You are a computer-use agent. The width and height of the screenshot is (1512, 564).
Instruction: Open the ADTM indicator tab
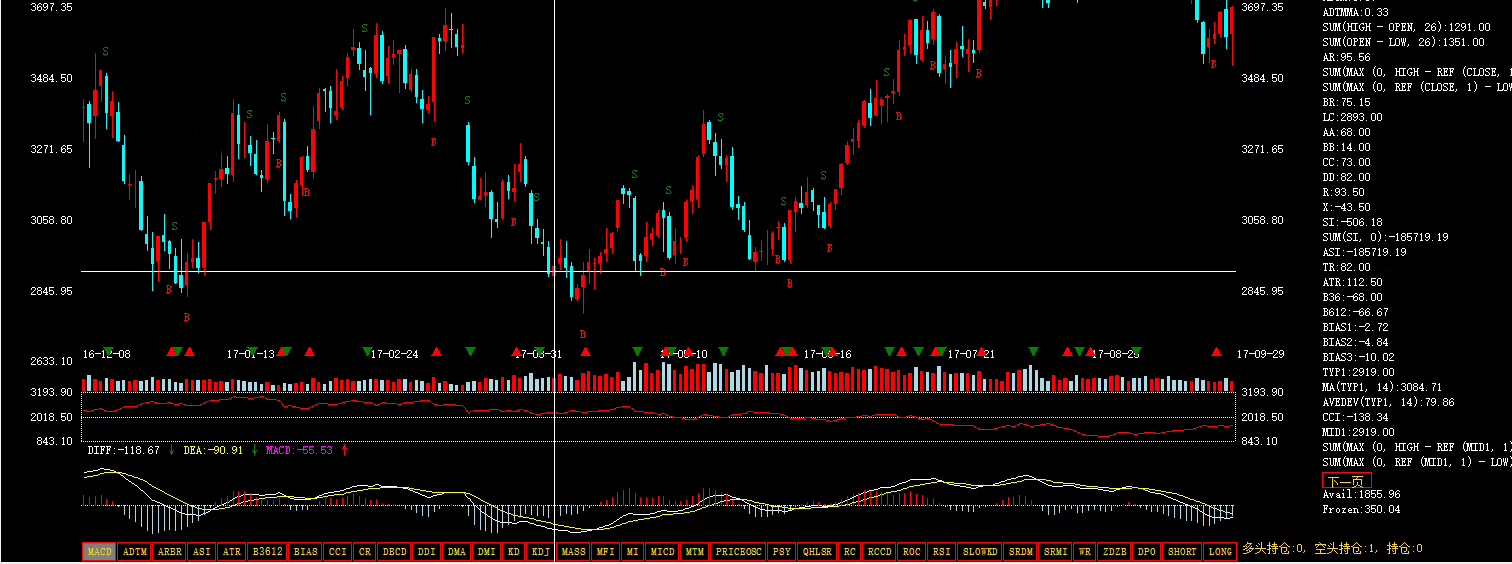coord(135,552)
